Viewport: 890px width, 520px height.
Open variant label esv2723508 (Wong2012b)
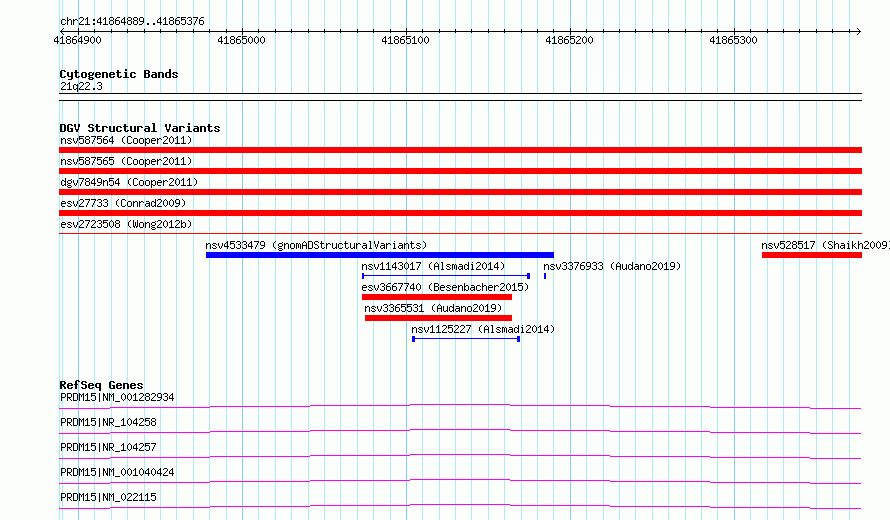pos(126,224)
